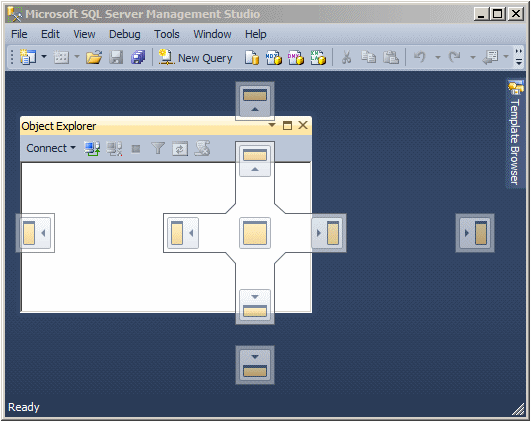This screenshot has width=531, height=422.
Task: Open the Edit menu
Action: 50,34
